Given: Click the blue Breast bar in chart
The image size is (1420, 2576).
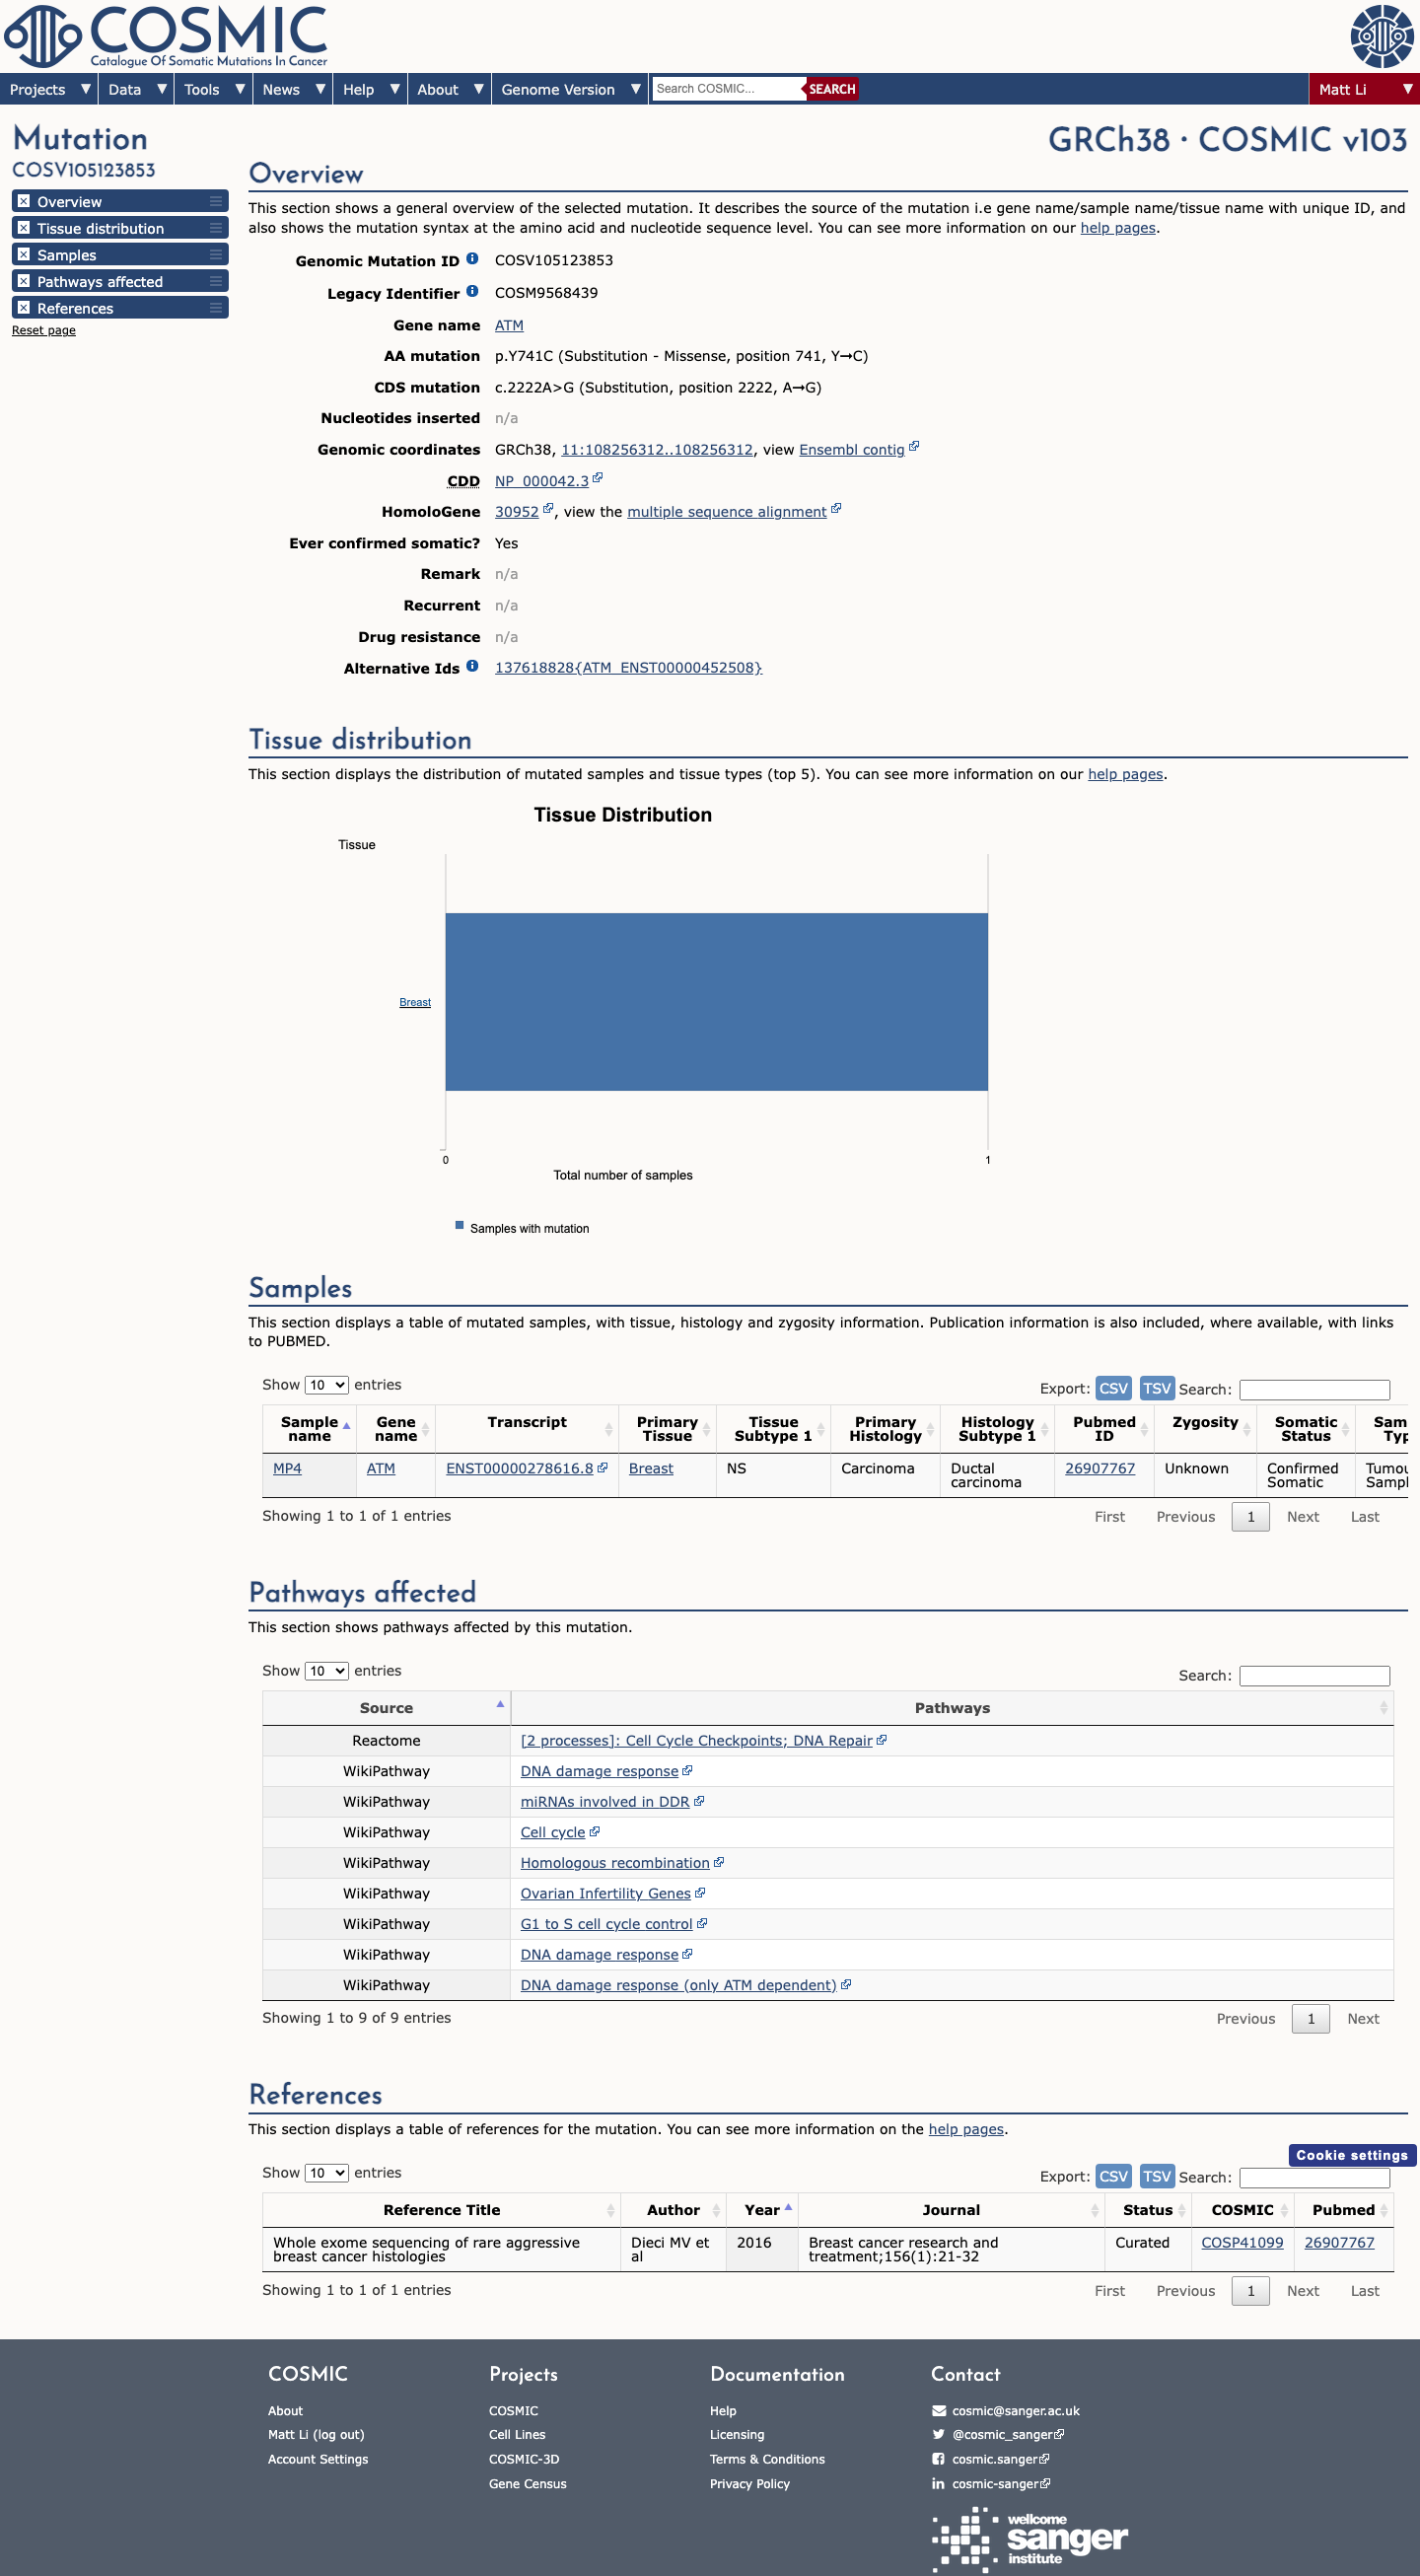Looking at the screenshot, I should tap(716, 1001).
